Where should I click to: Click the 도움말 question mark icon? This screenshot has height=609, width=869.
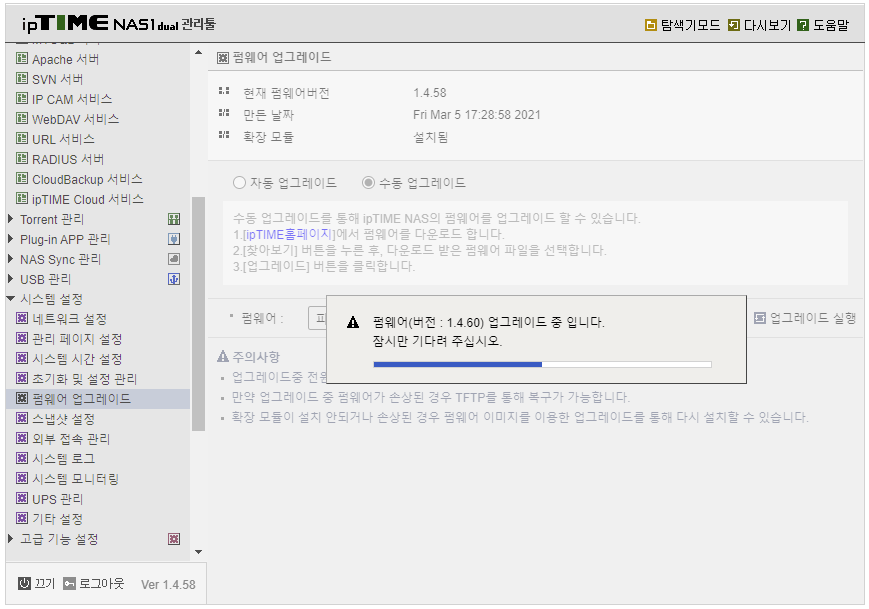click(802, 25)
